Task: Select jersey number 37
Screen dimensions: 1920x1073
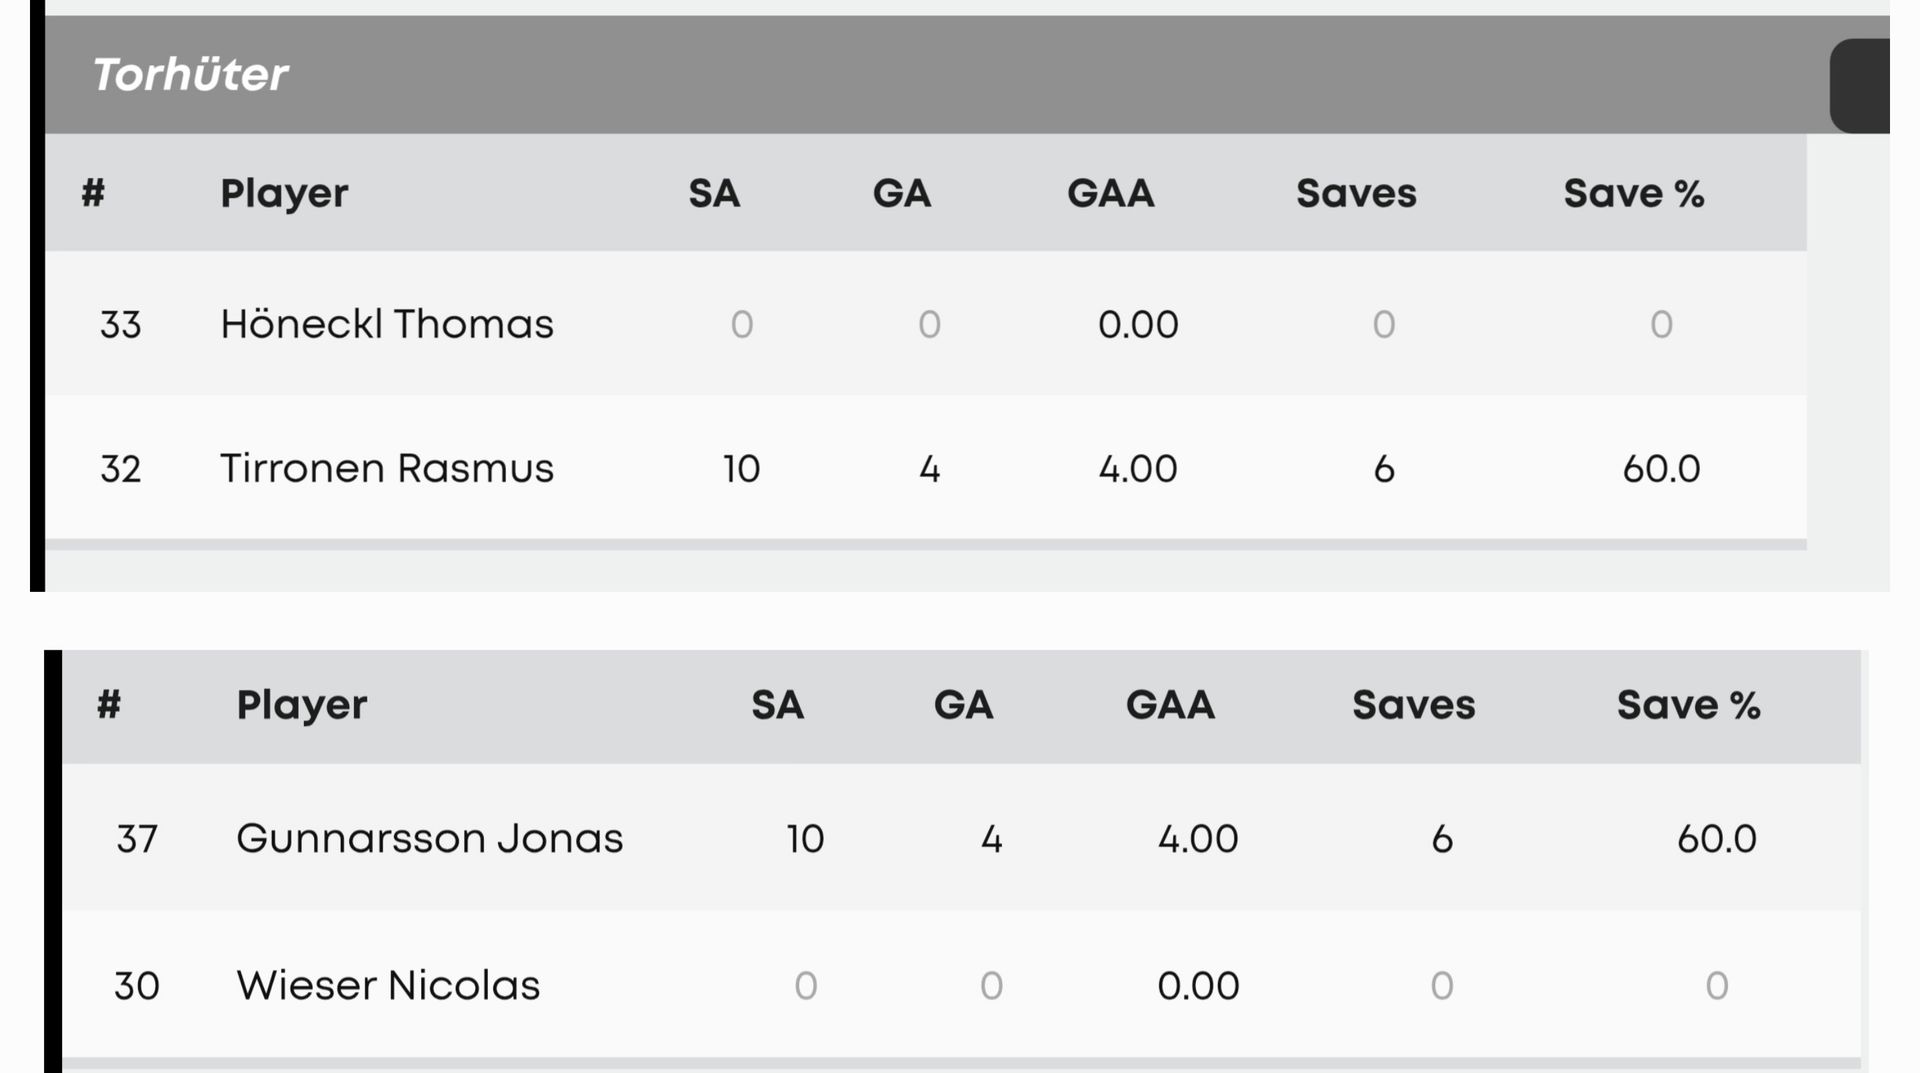Action: pos(137,838)
